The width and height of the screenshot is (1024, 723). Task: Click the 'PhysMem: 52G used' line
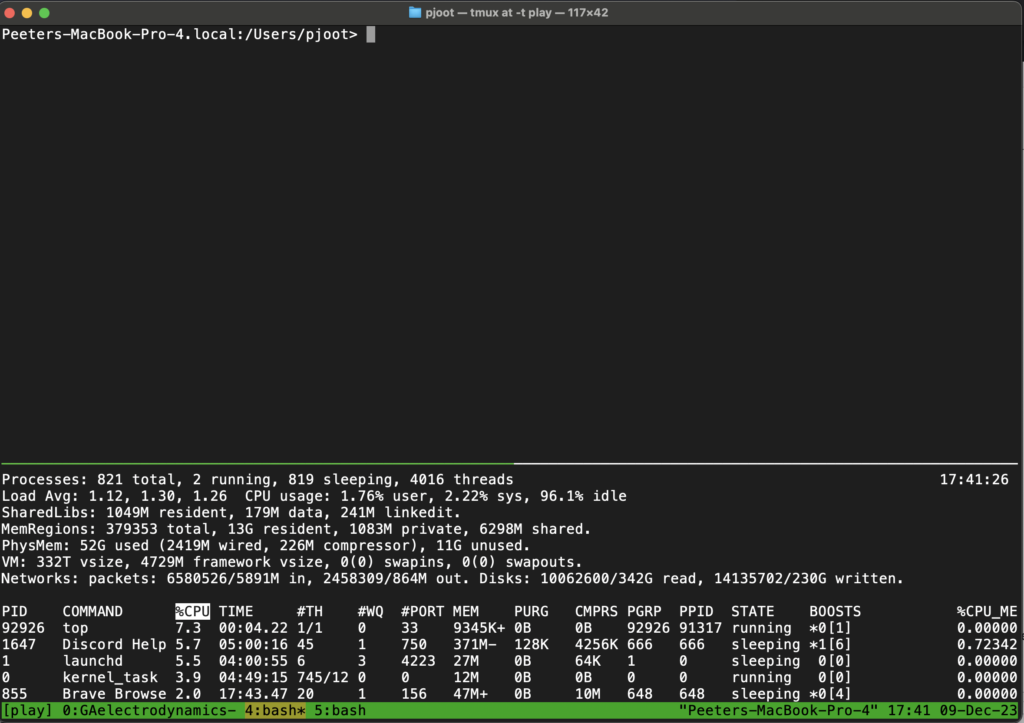(266, 545)
